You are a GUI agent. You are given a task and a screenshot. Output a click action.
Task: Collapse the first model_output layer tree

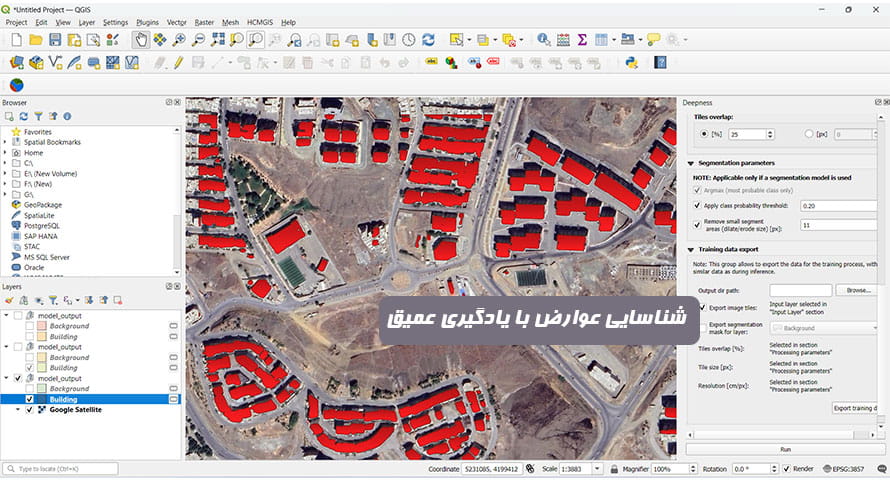click(x=6, y=315)
